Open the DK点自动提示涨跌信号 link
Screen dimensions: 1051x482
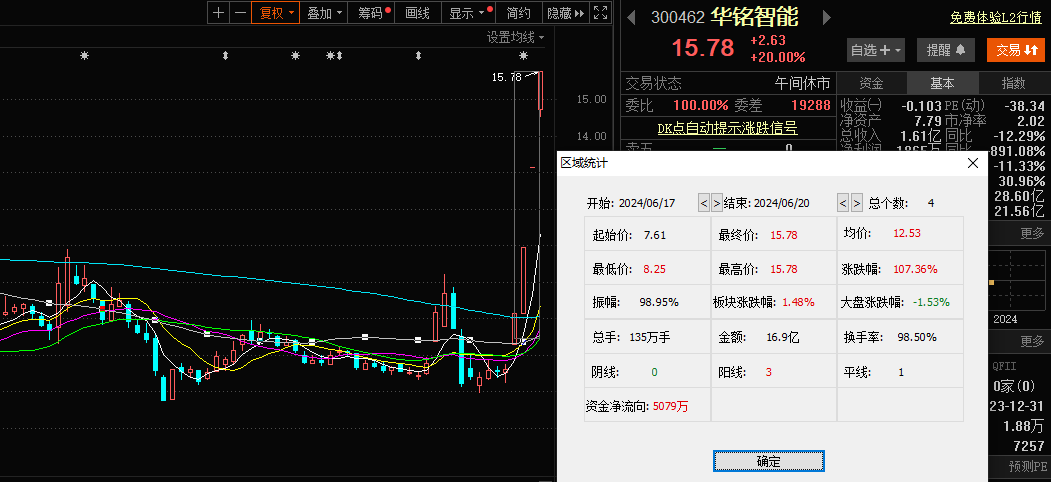[x=727, y=127]
